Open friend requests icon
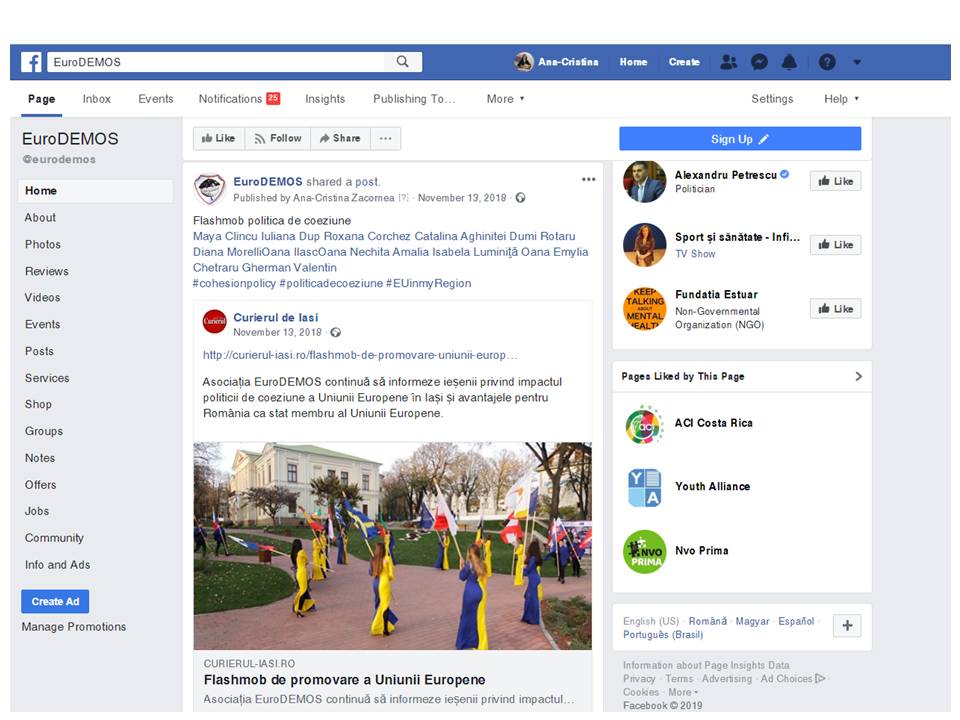Image resolution: width=960 pixels, height=720 pixels. (728, 62)
